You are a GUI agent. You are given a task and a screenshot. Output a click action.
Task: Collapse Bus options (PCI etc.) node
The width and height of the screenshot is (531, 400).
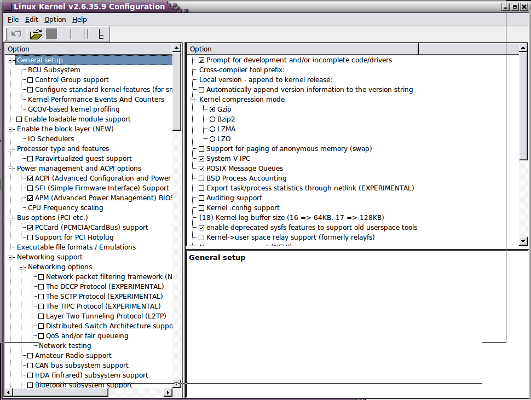pos(11,217)
